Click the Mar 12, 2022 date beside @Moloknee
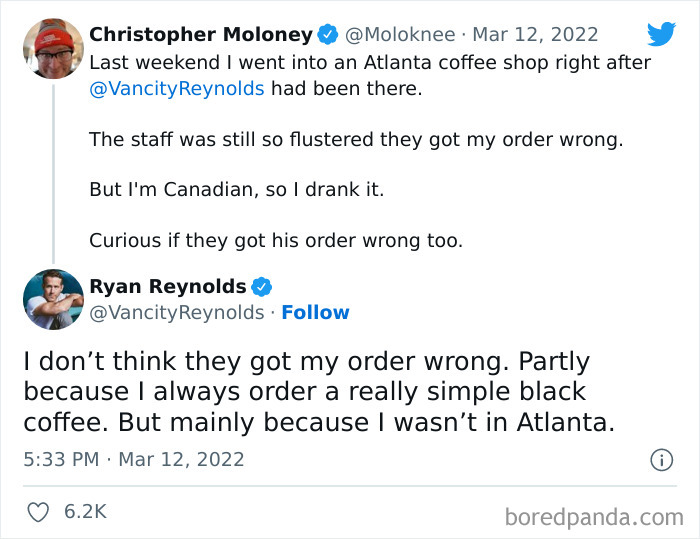Viewport: 700px width, 539px height. [x=536, y=35]
